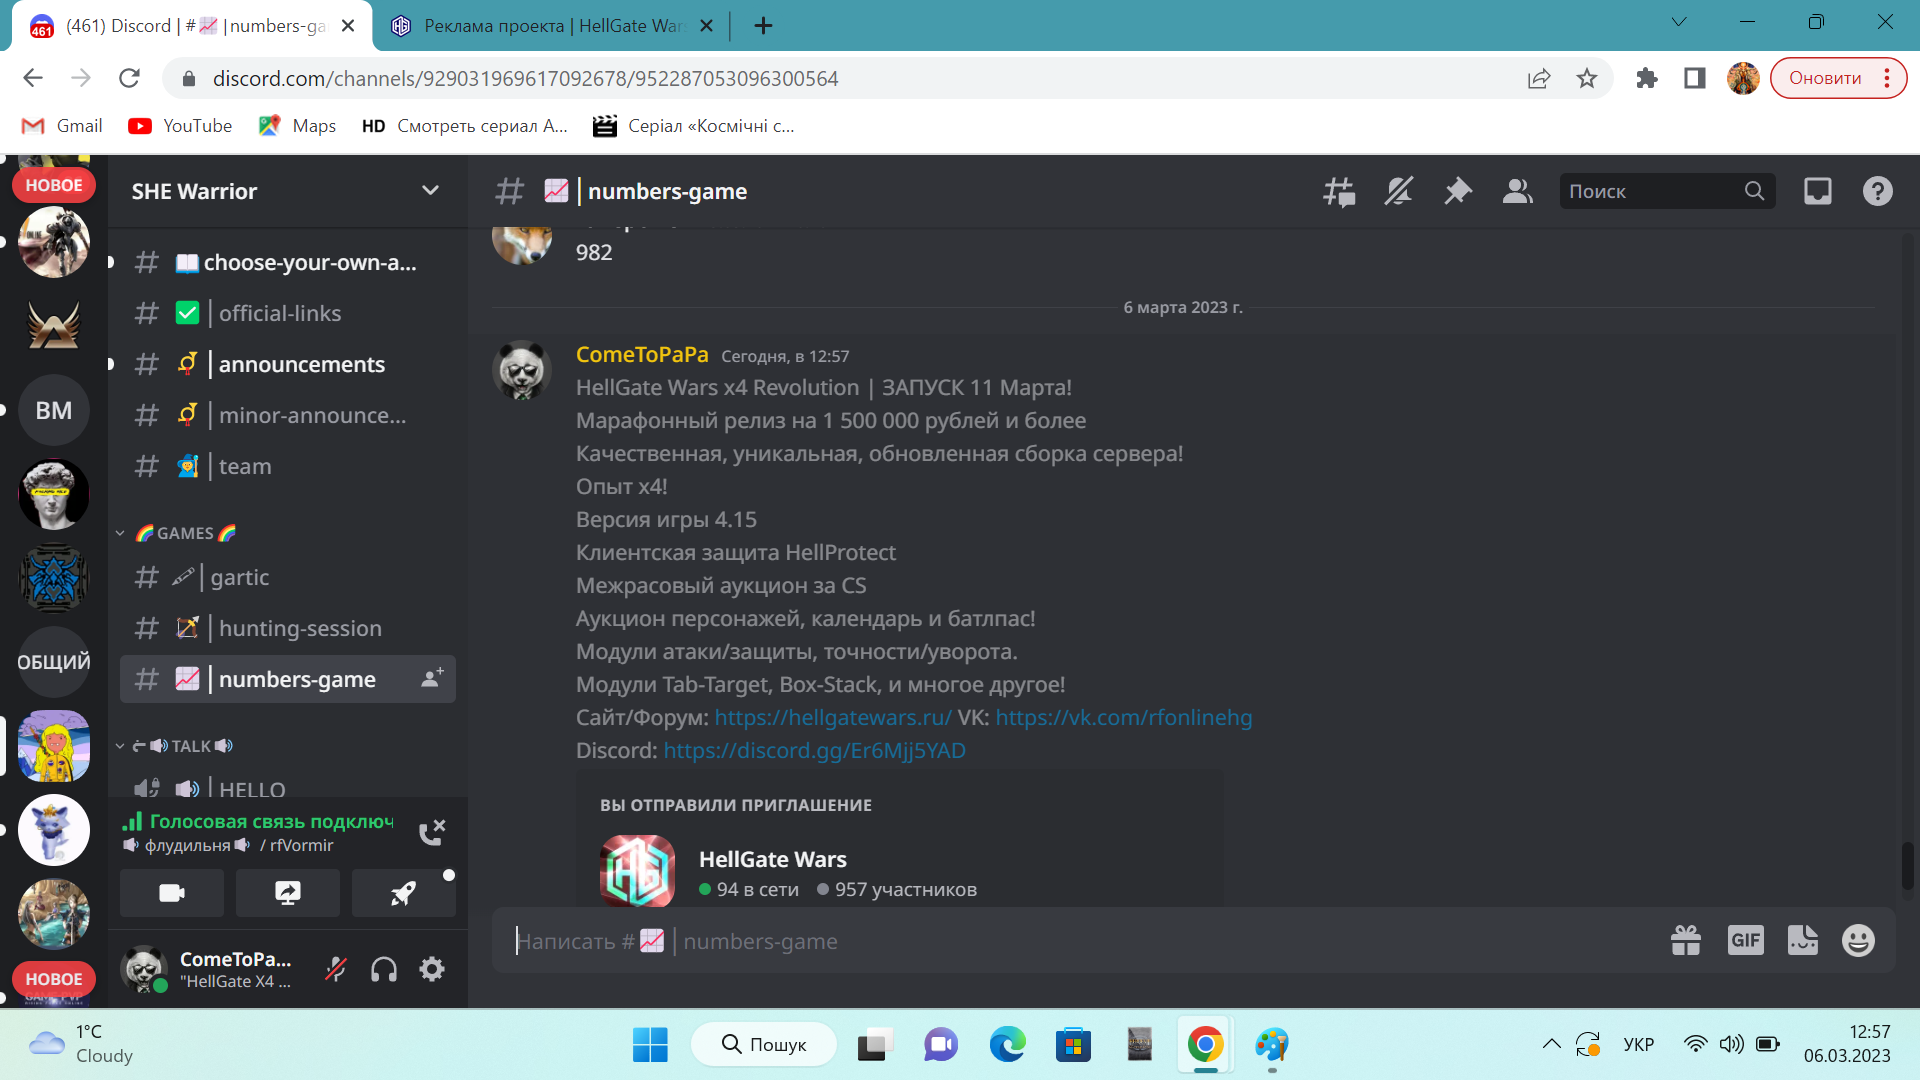The height and width of the screenshot is (1080, 1920).
Task: Open the statue head server icon
Action: [54, 494]
